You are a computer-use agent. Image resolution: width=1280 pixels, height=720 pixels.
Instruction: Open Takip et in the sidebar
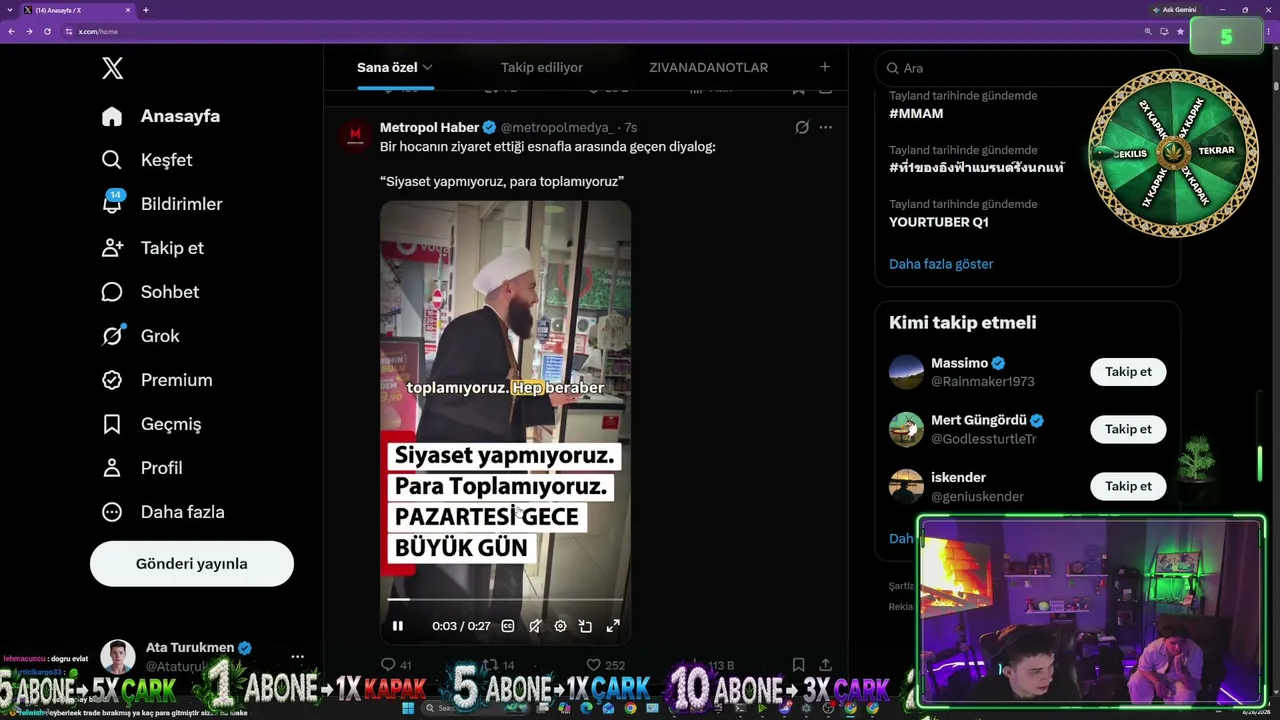pos(153,248)
